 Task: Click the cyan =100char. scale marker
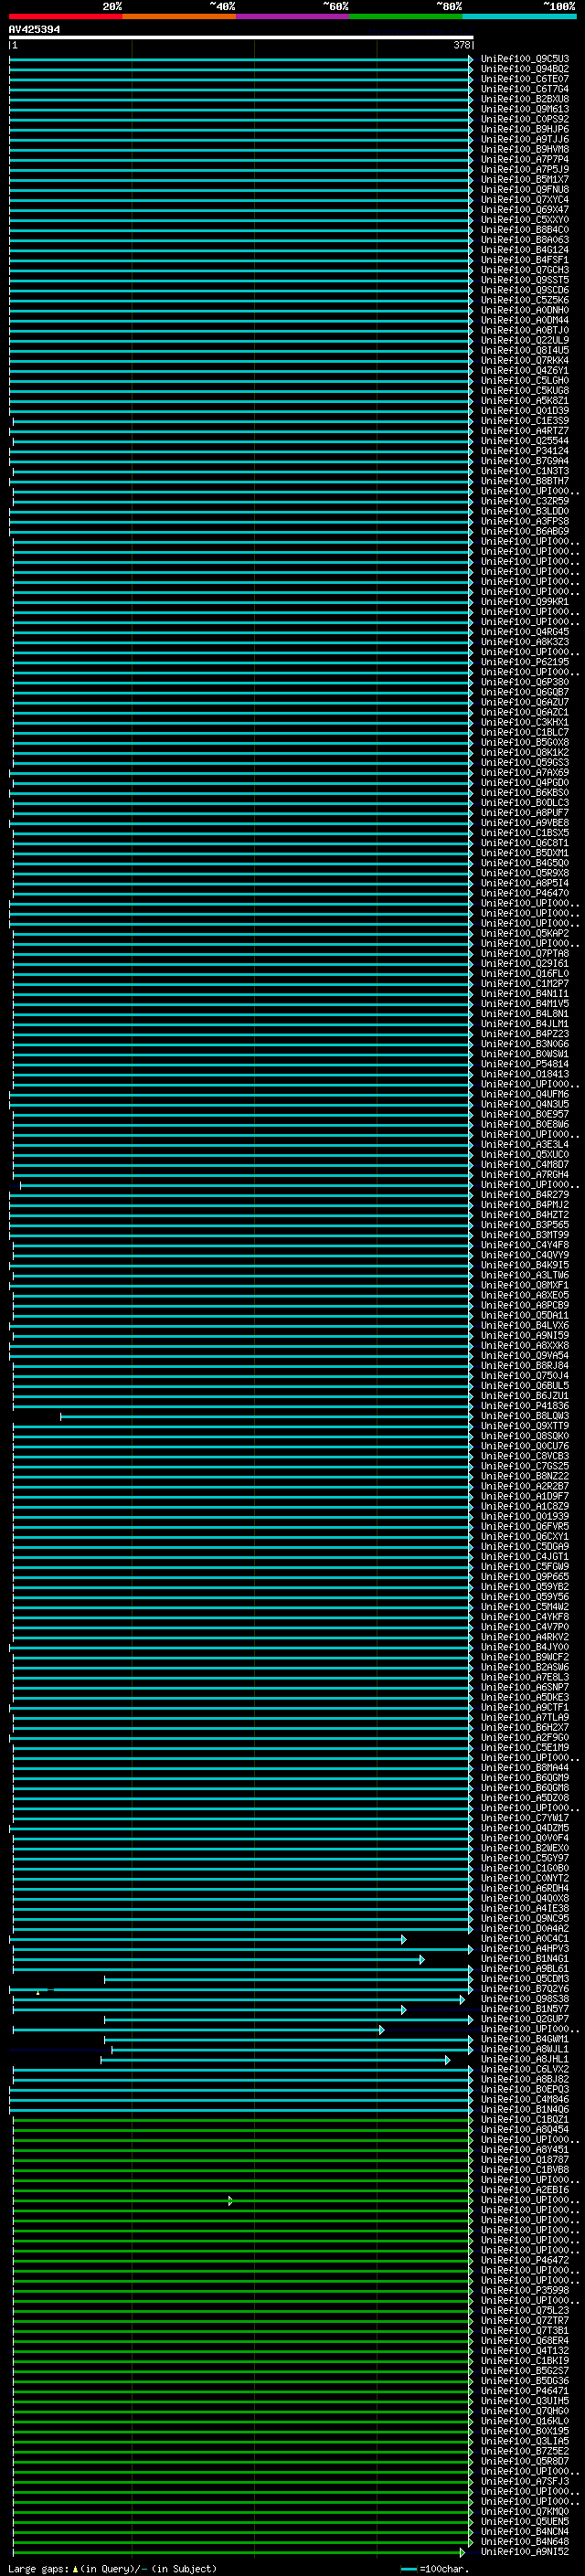(409, 2569)
